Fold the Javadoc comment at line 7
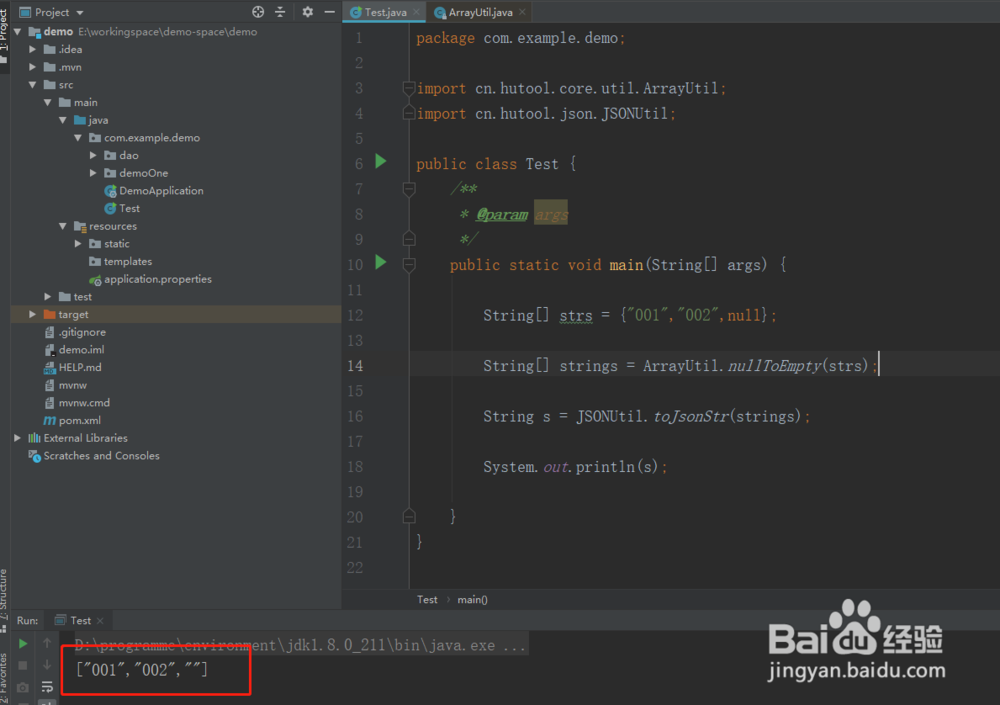Screen dimensions: 1000x705 (409, 189)
